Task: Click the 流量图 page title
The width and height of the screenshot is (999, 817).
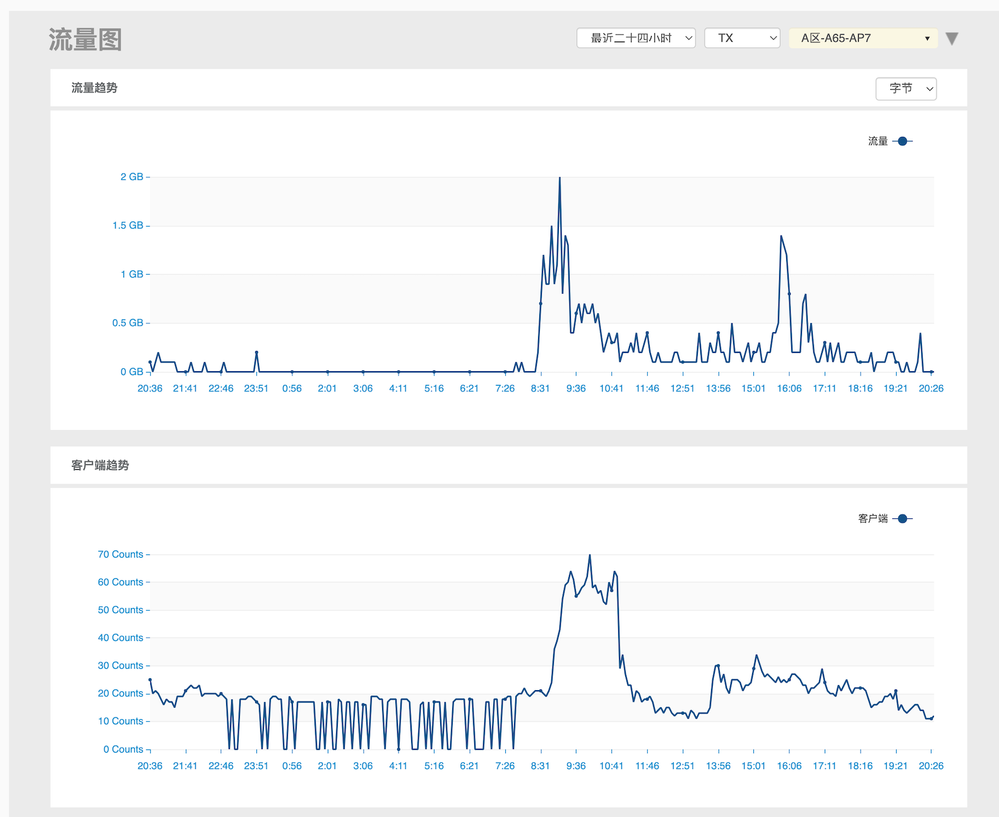Action: pos(85,39)
